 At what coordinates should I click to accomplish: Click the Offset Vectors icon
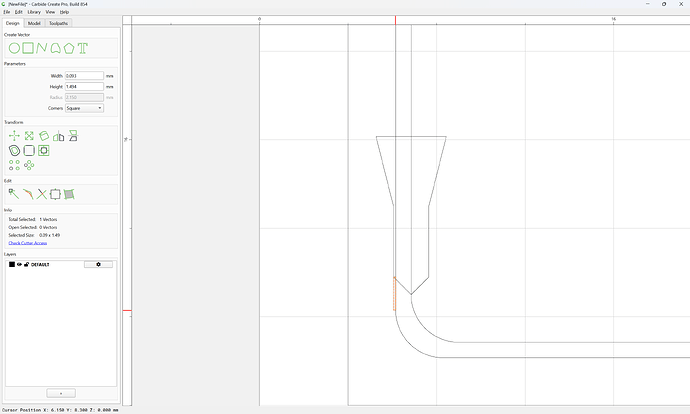pyautogui.click(x=14, y=150)
